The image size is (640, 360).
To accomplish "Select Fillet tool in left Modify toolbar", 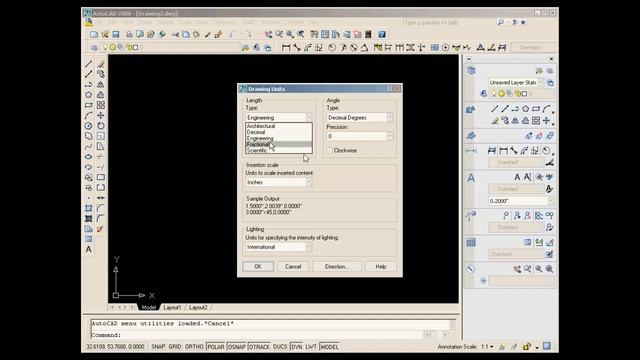I will pos(101,218).
